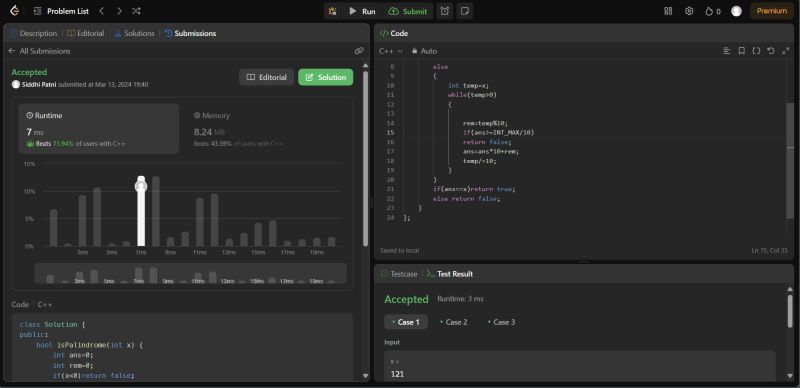Click the highlighted 7ms bar in chart
Image resolution: width=800 pixels, height=388 pixels.
[x=141, y=211]
